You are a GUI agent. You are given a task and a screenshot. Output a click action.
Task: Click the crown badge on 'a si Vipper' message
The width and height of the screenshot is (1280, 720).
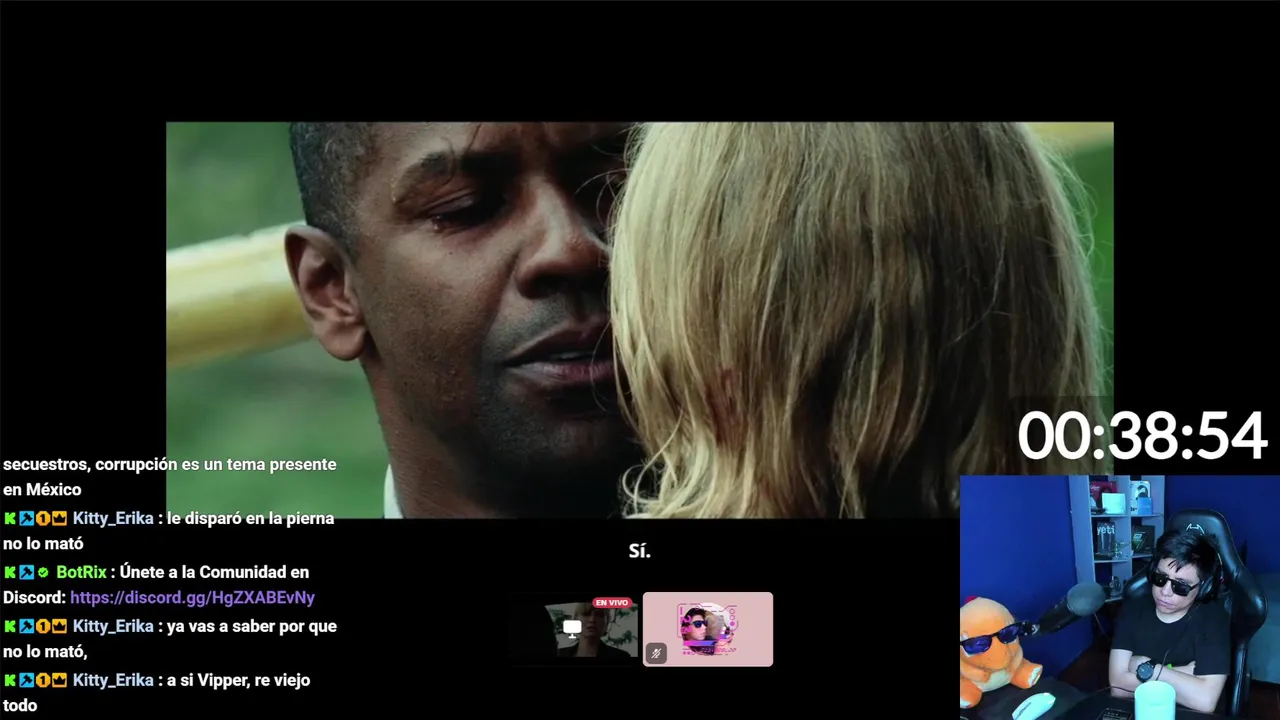[59, 681]
